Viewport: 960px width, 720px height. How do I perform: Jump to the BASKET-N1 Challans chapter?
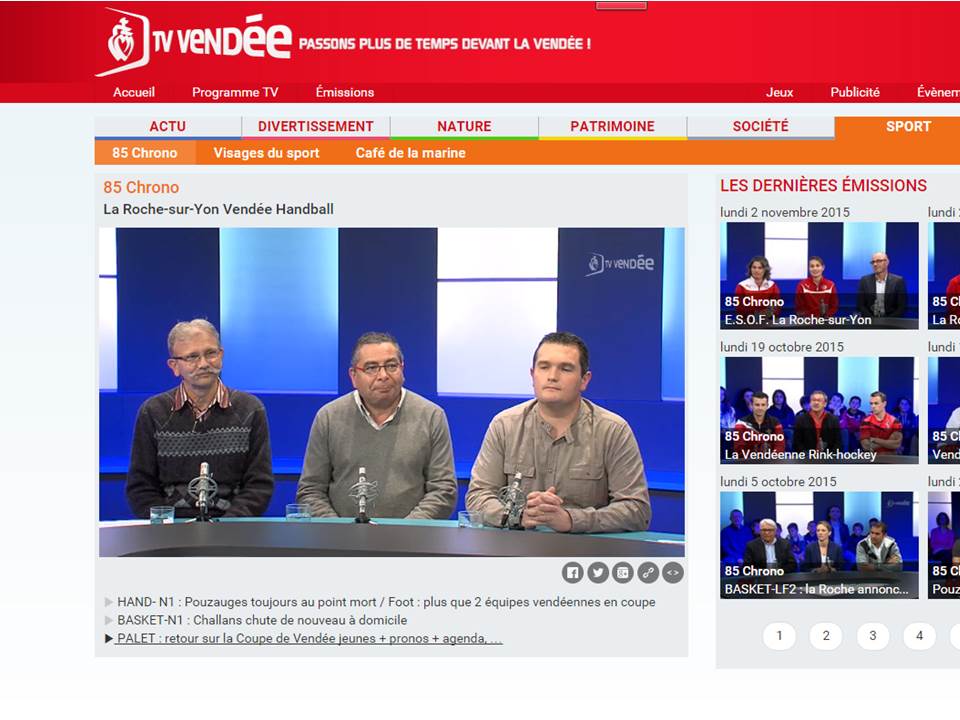pyautogui.click(x=262, y=620)
